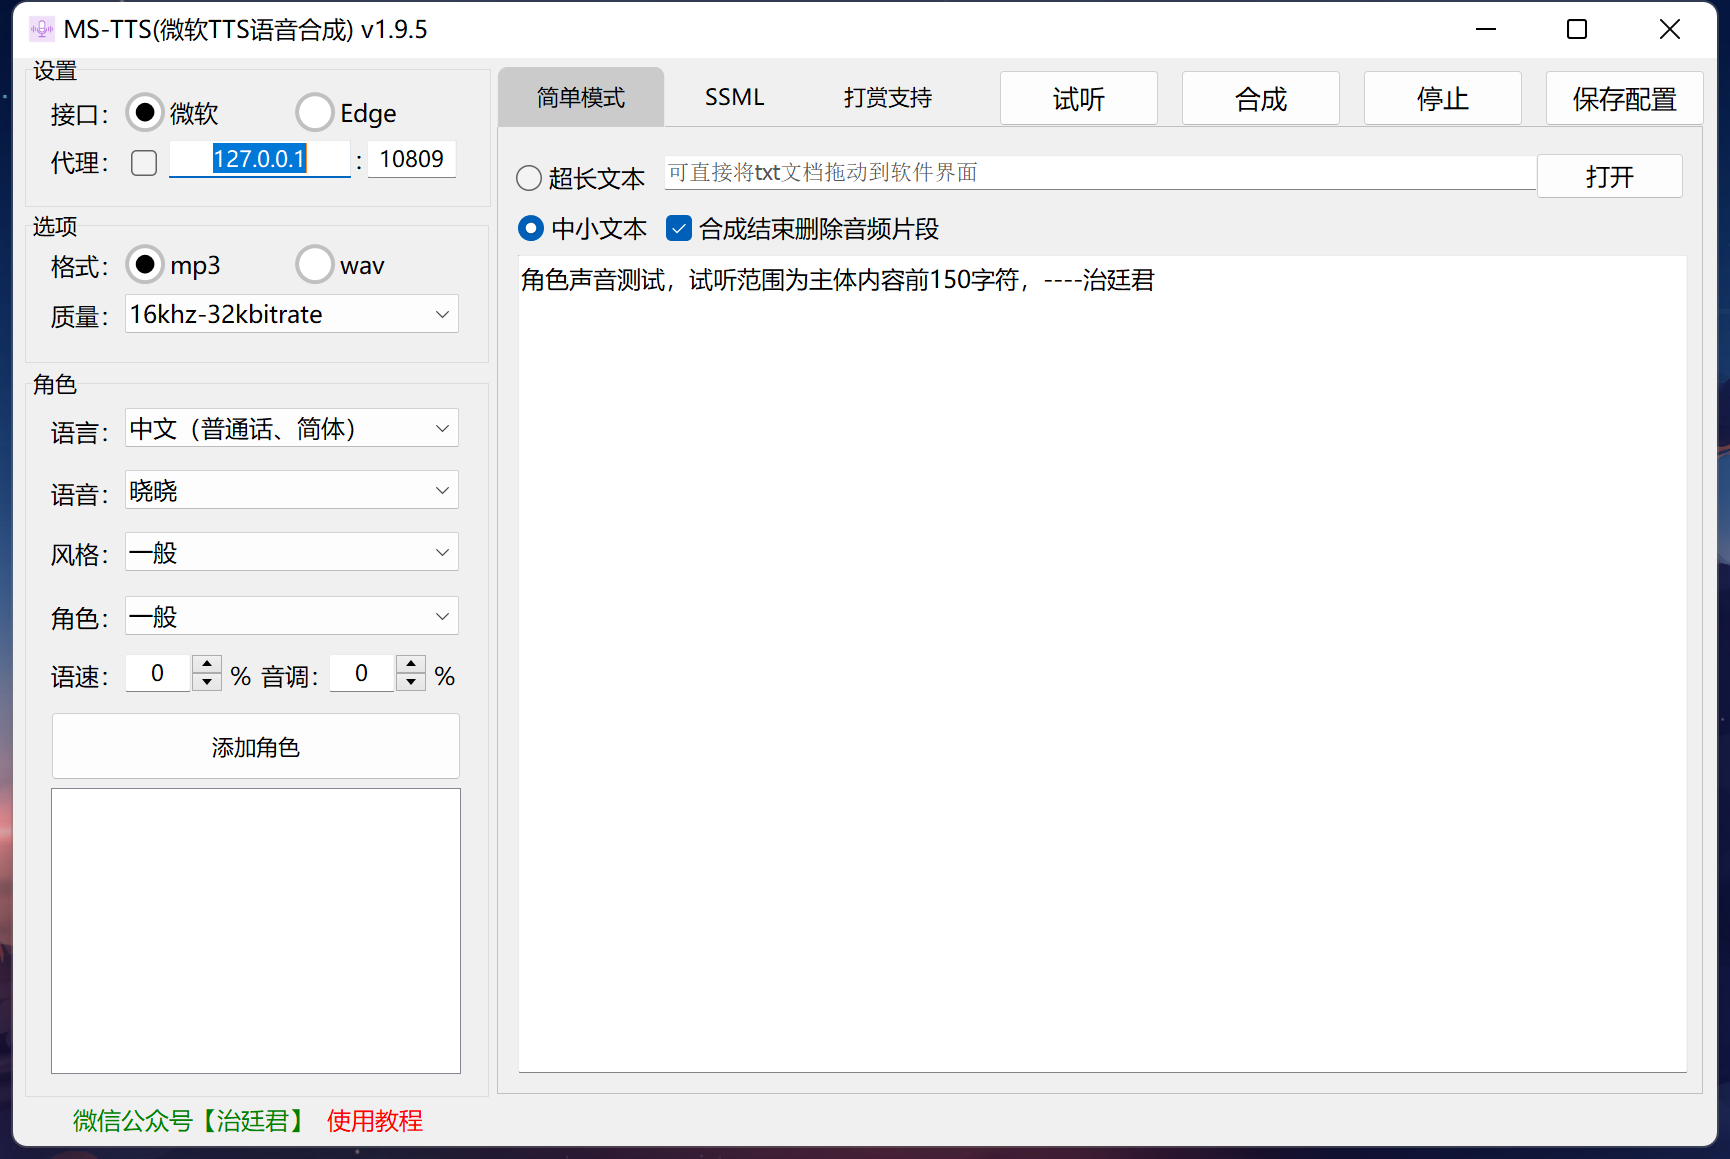Image resolution: width=1730 pixels, height=1159 pixels.
Task: Open the 打赏支持 tab
Action: pyautogui.click(x=887, y=97)
